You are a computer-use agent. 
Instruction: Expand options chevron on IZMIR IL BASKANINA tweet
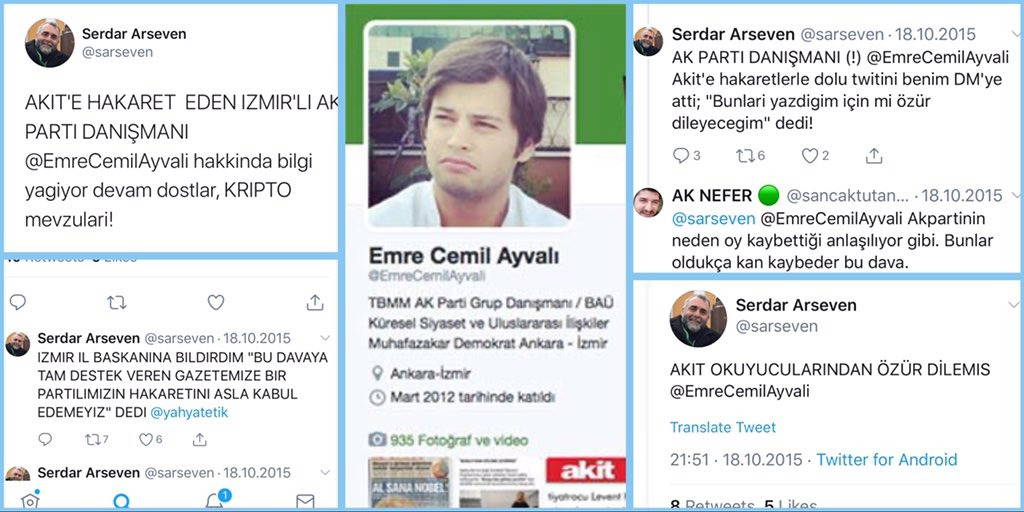click(x=325, y=338)
